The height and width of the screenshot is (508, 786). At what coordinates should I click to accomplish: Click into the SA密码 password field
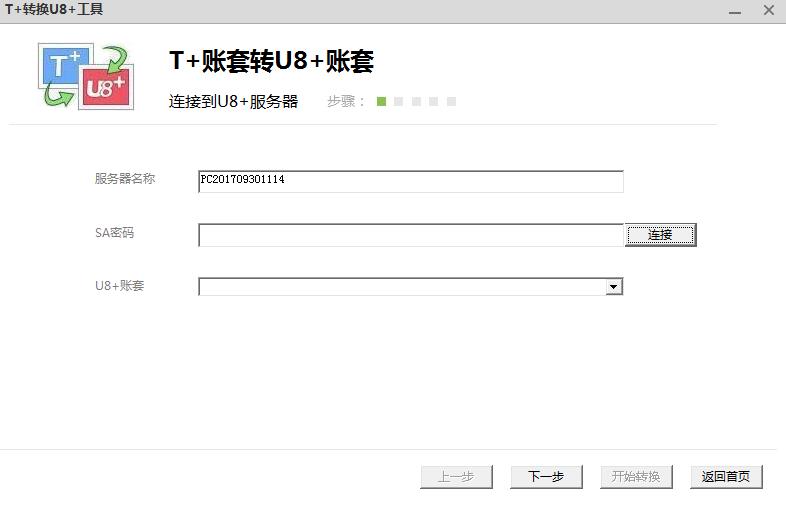411,235
